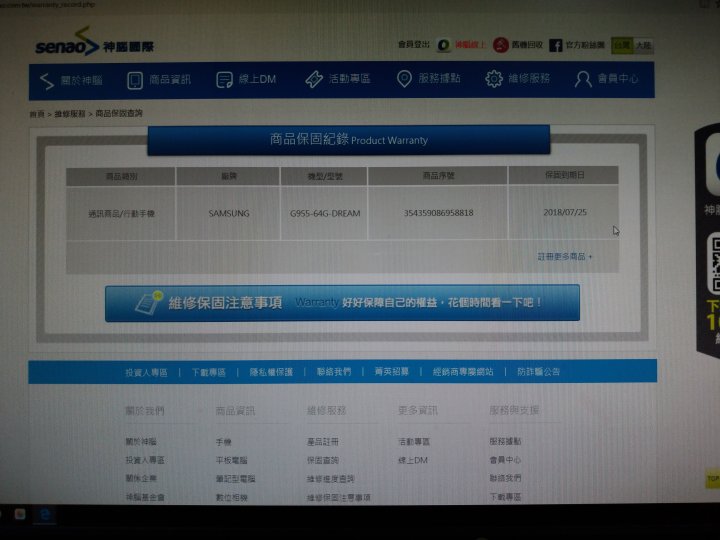The height and width of the screenshot is (540, 720).
Task: Click 產品註冊 in the footer
Action: 323,442
